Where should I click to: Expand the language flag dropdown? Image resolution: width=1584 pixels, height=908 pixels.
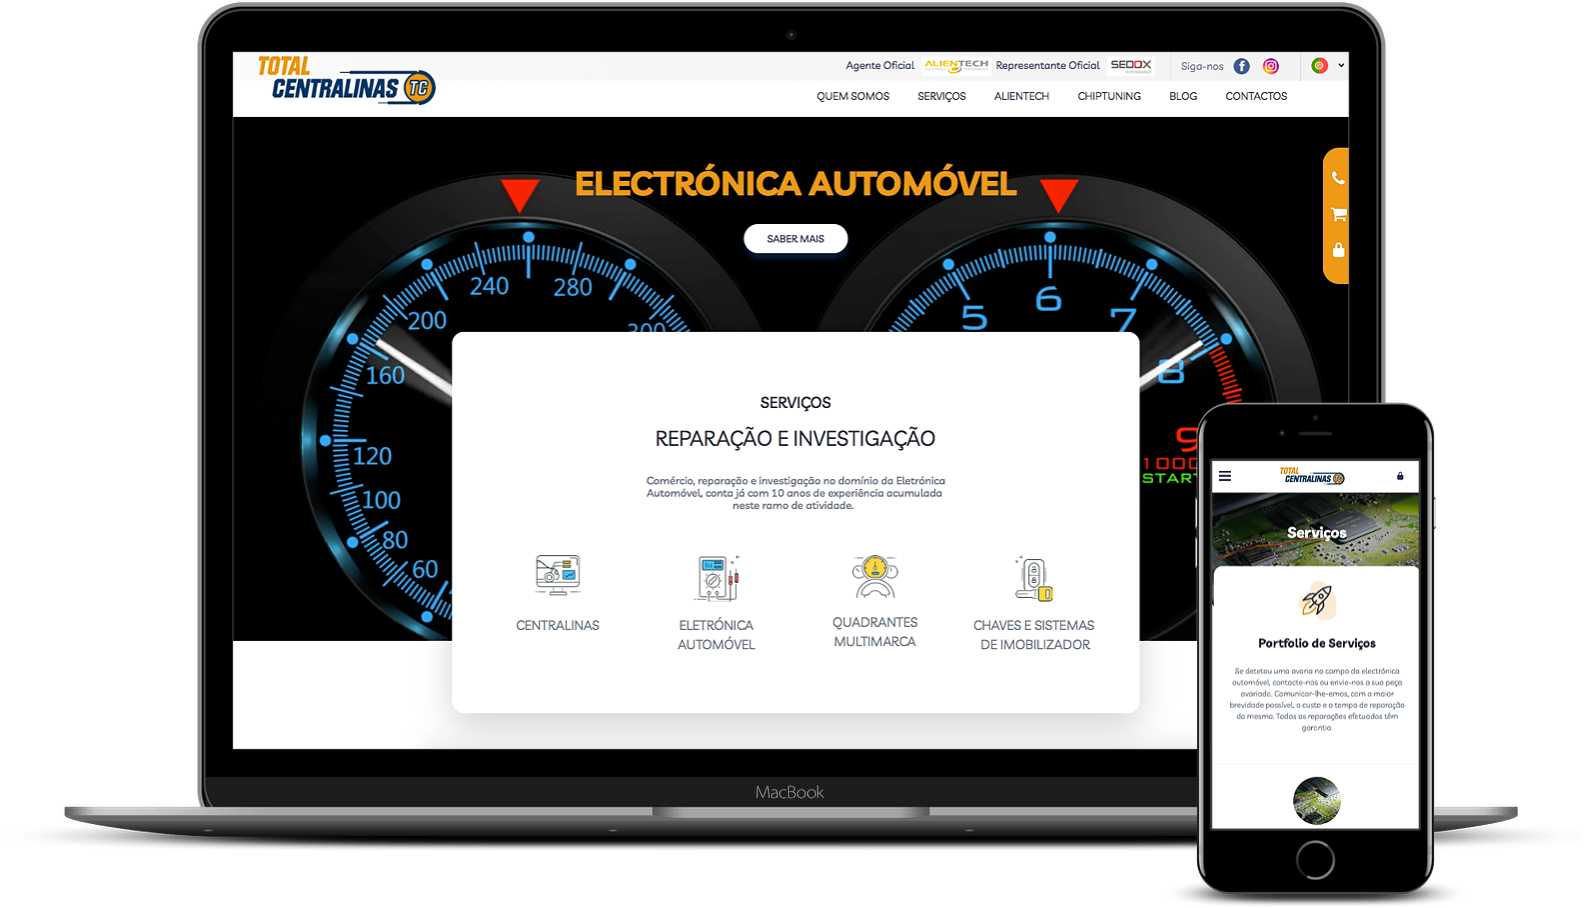coord(1327,66)
